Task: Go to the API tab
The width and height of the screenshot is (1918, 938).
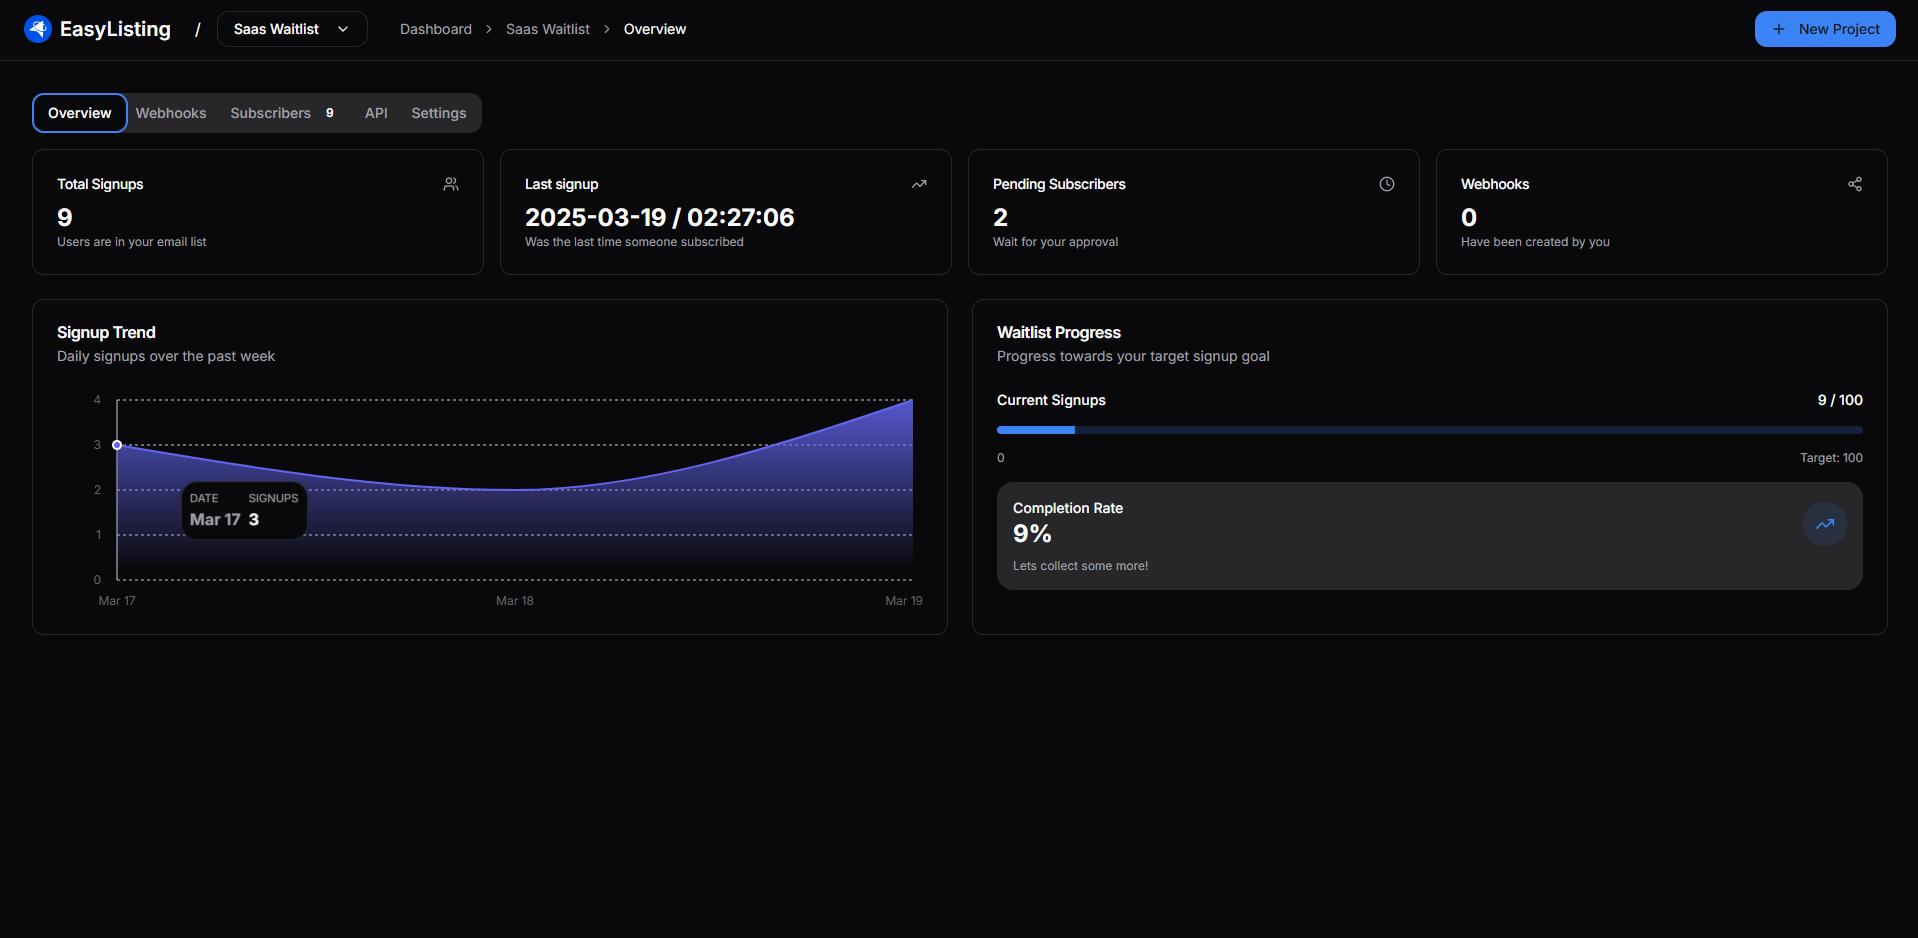Action: (x=376, y=113)
